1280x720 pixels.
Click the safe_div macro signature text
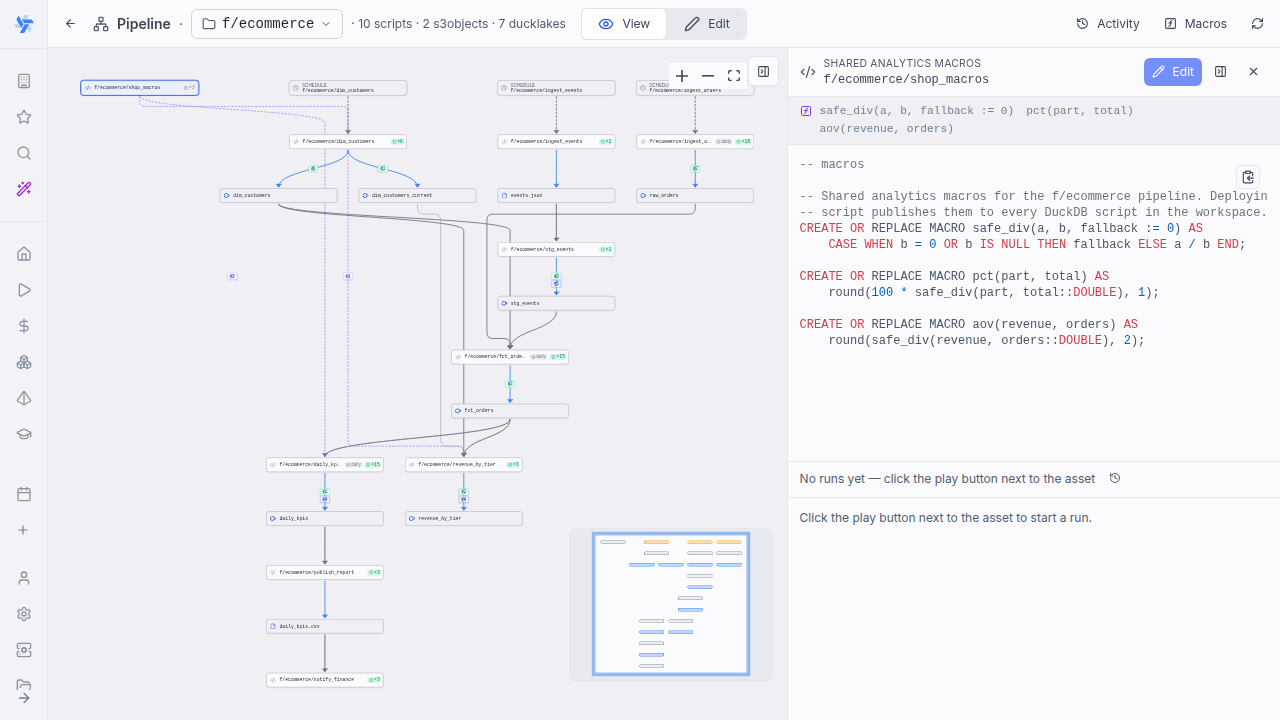(x=916, y=111)
